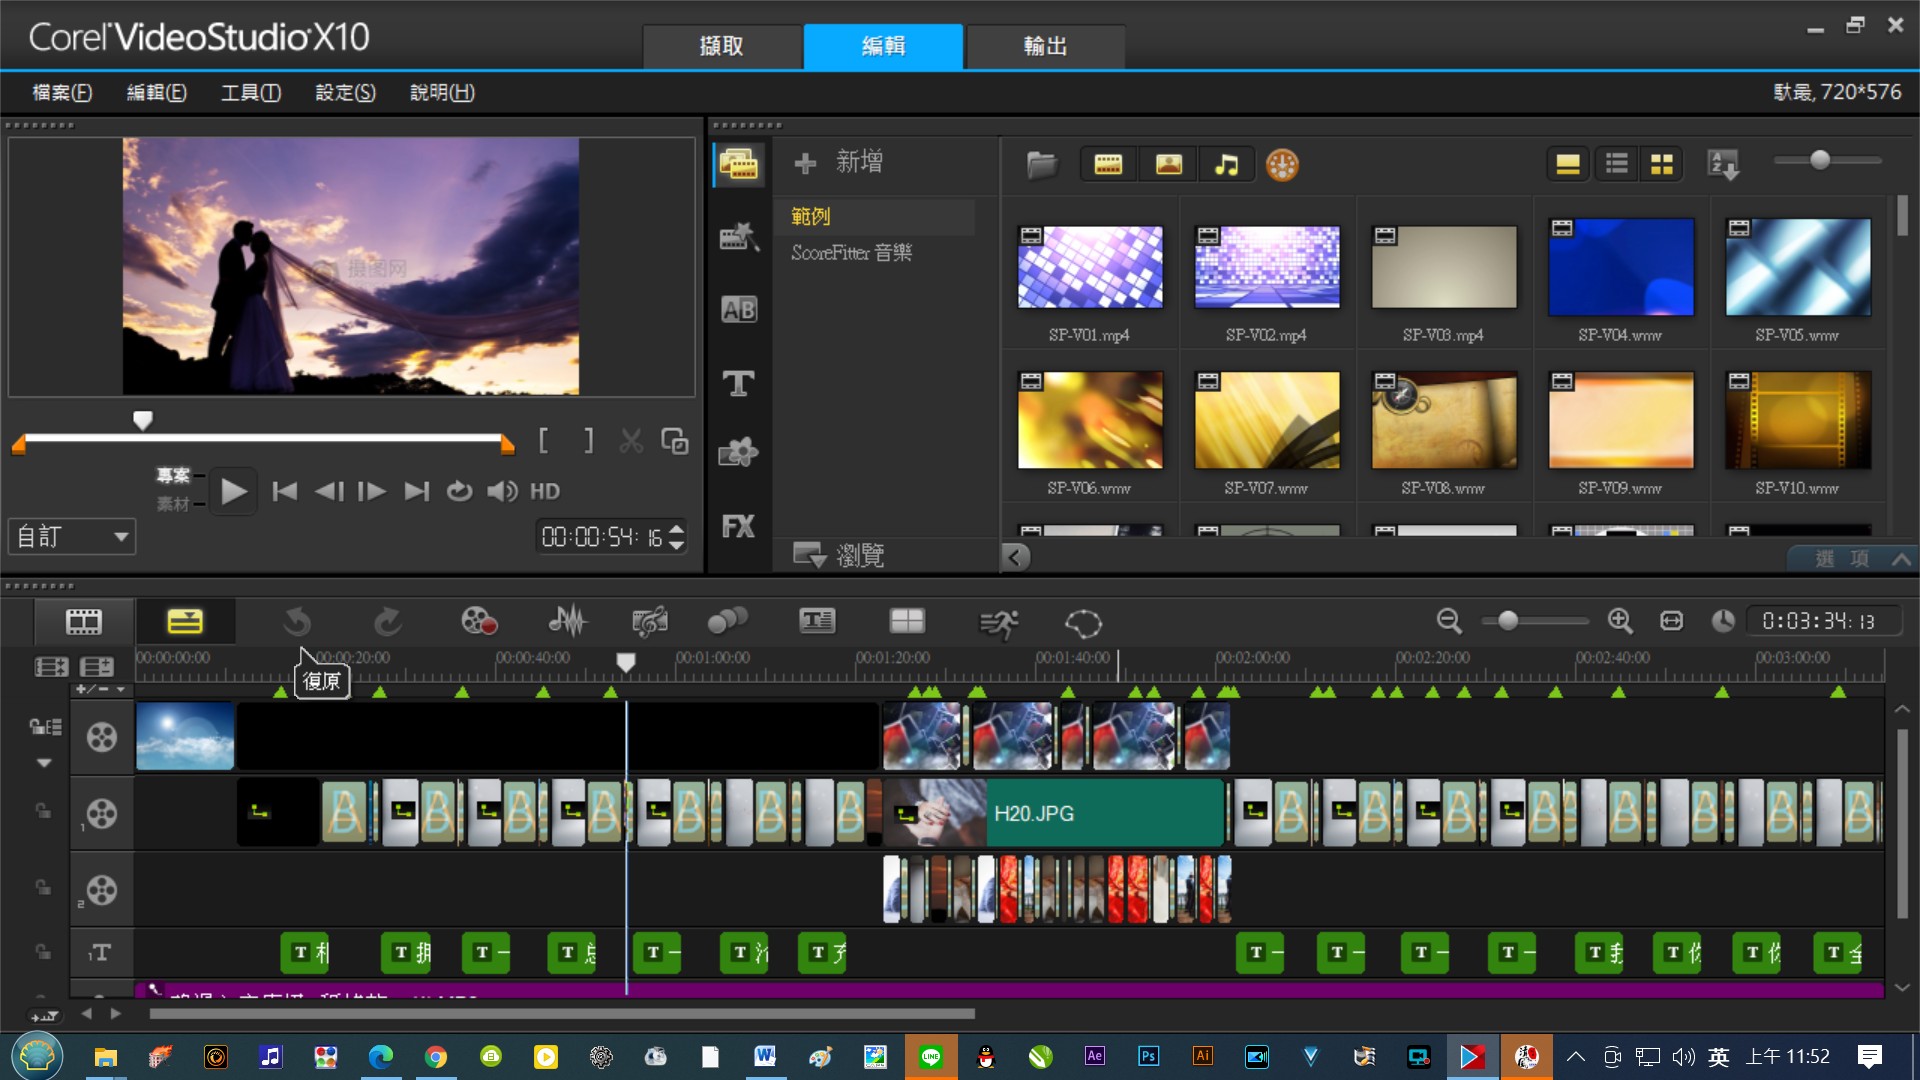This screenshot has height=1080, width=1920.
Task: Open the Title (T) library
Action: click(739, 383)
